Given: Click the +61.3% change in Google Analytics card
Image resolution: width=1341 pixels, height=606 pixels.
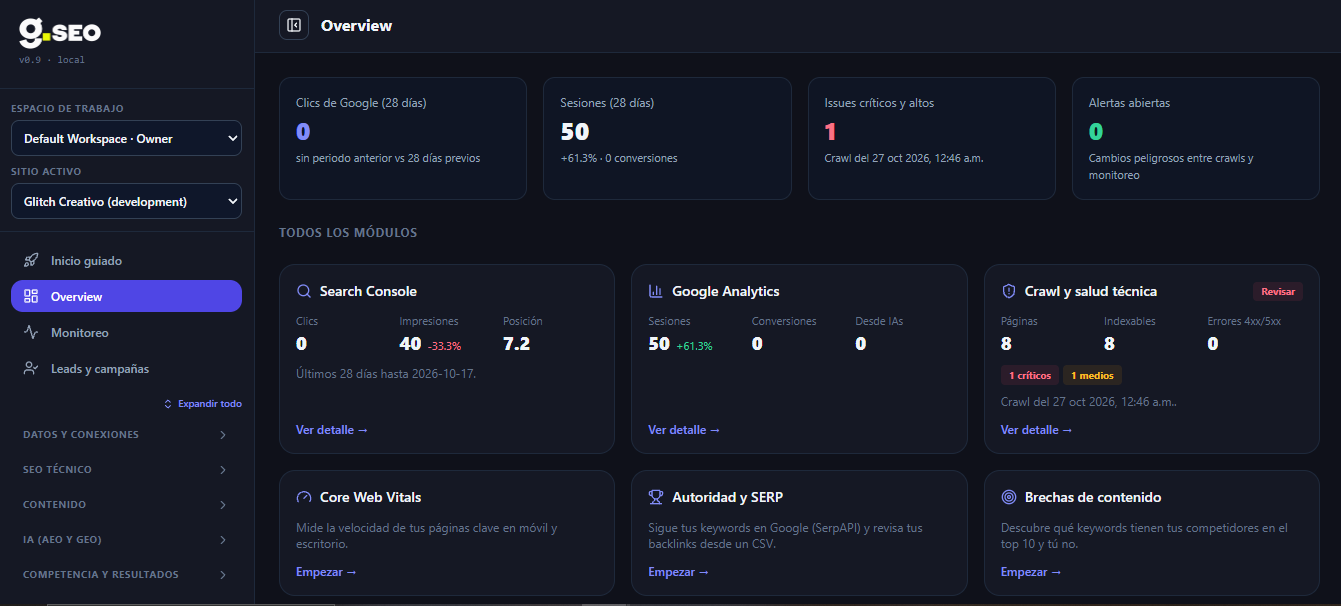Looking at the screenshot, I should tap(694, 346).
